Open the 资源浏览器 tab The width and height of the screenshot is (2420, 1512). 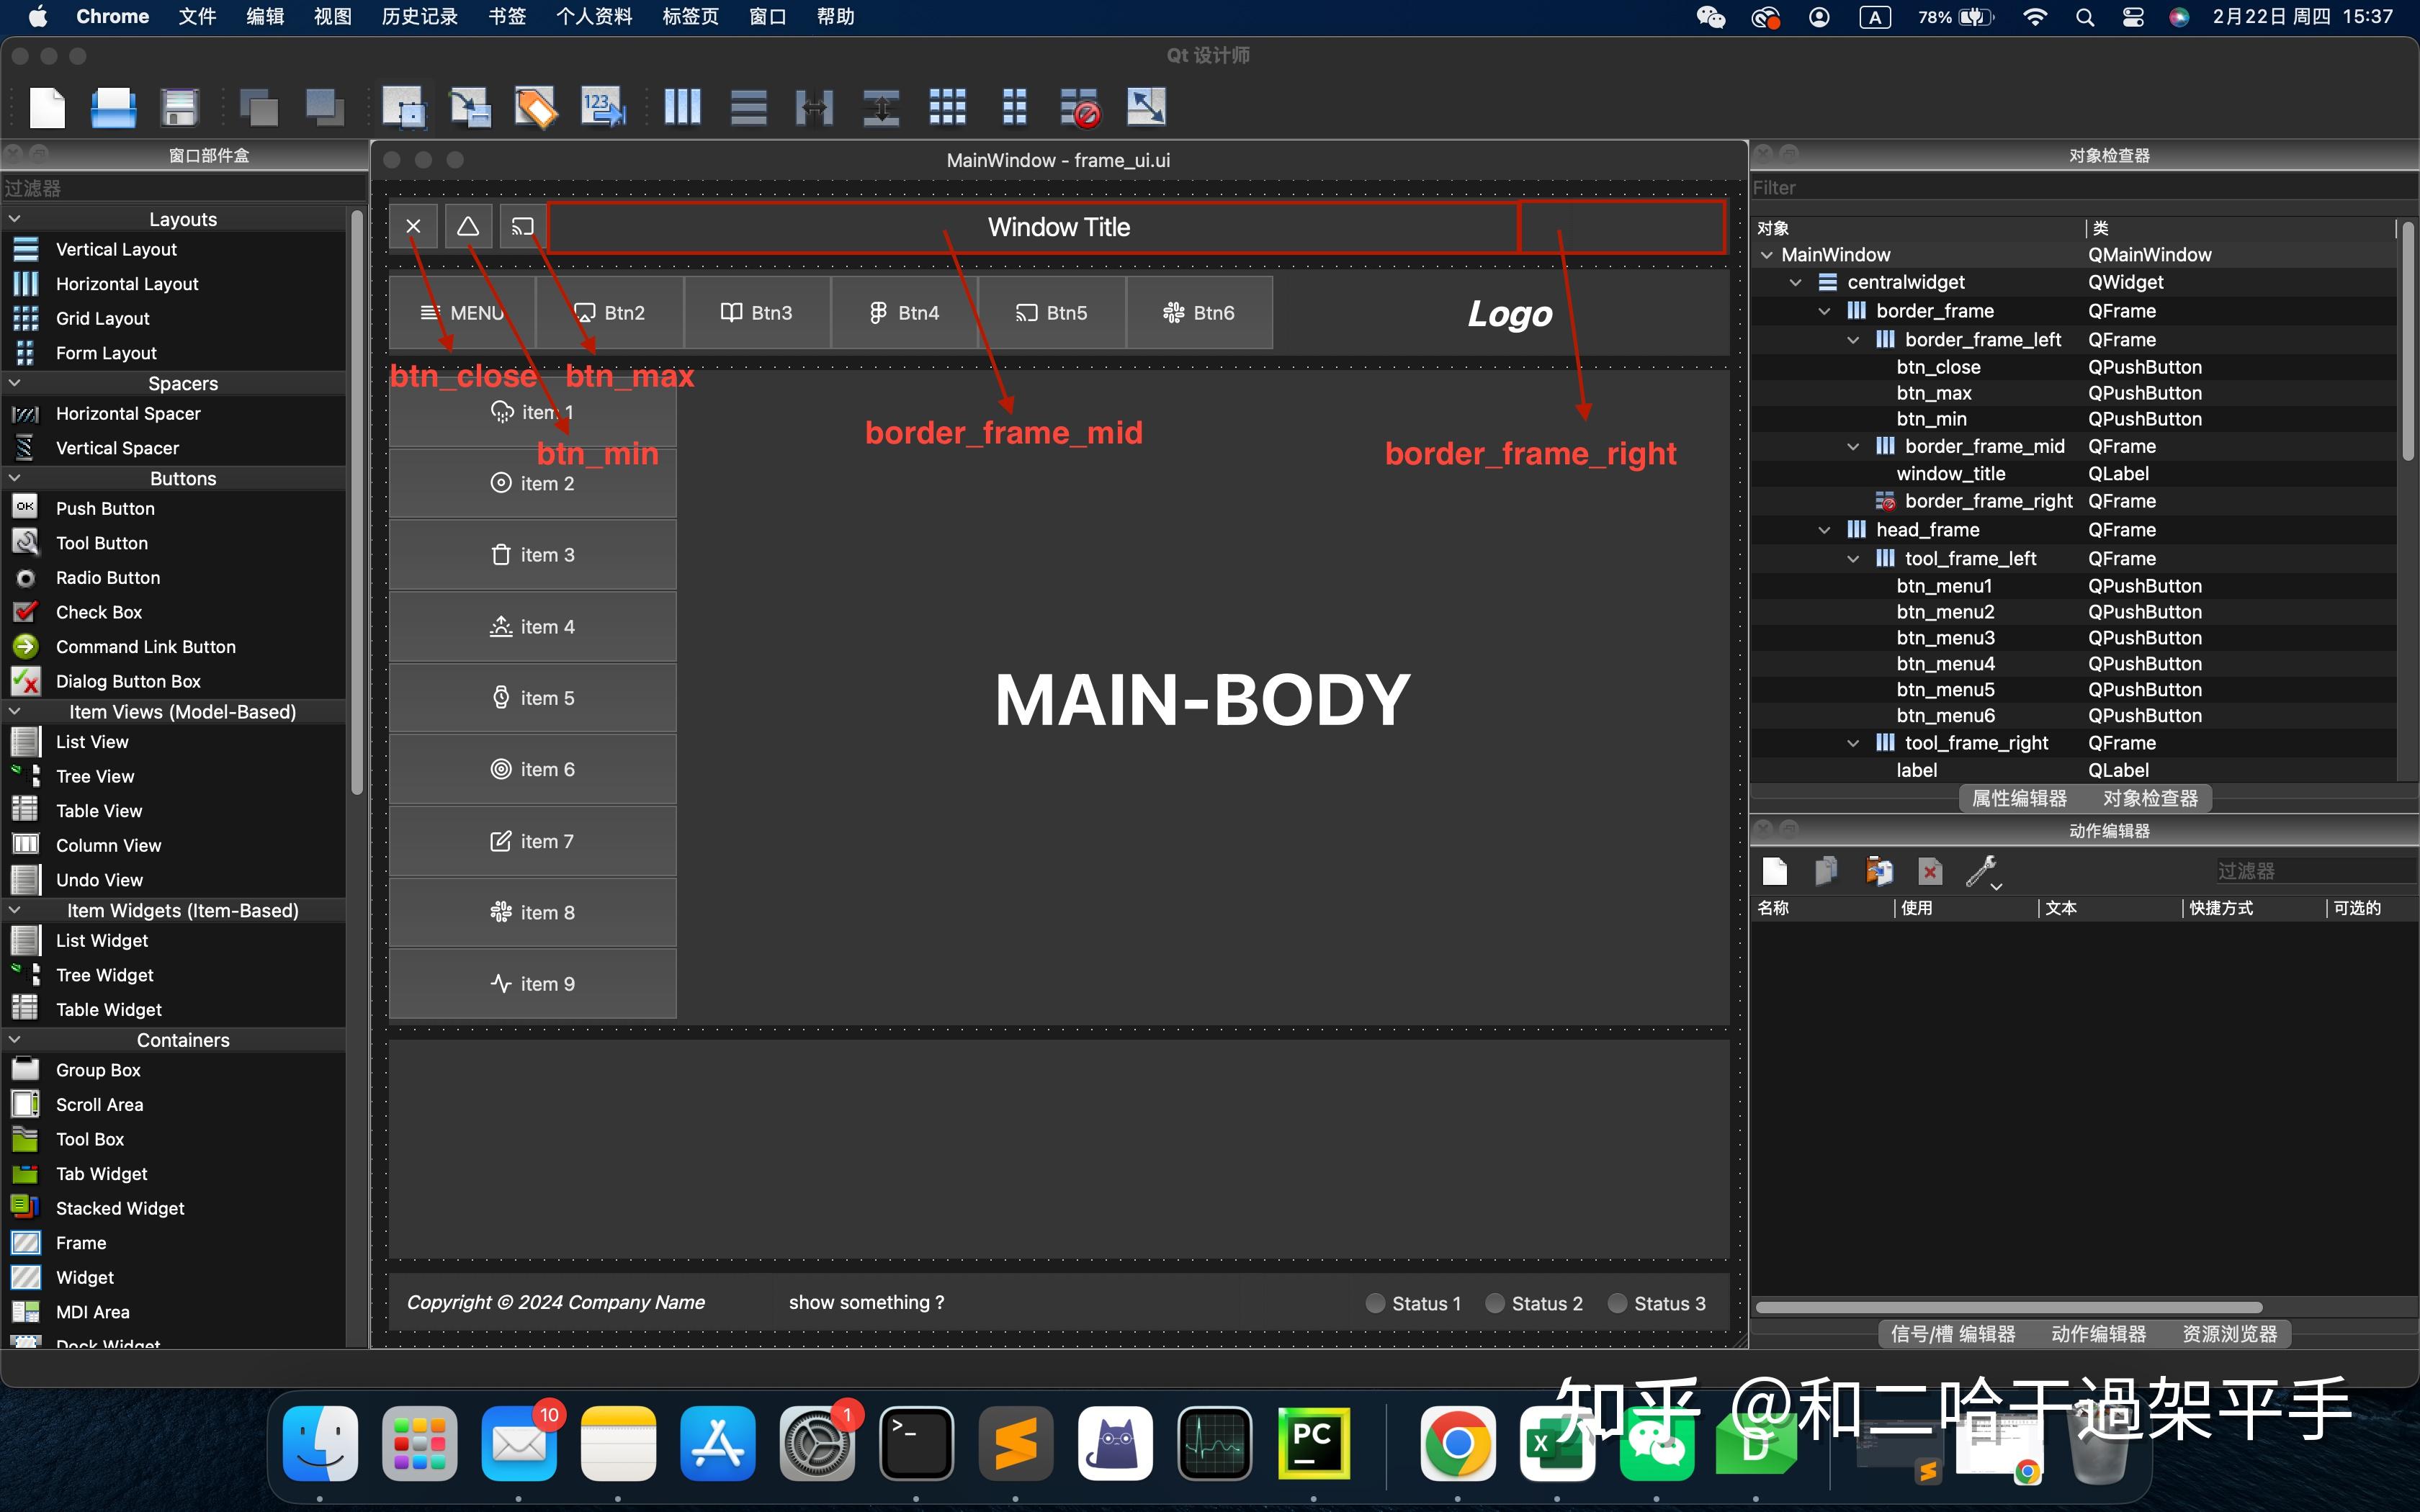click(2229, 1334)
